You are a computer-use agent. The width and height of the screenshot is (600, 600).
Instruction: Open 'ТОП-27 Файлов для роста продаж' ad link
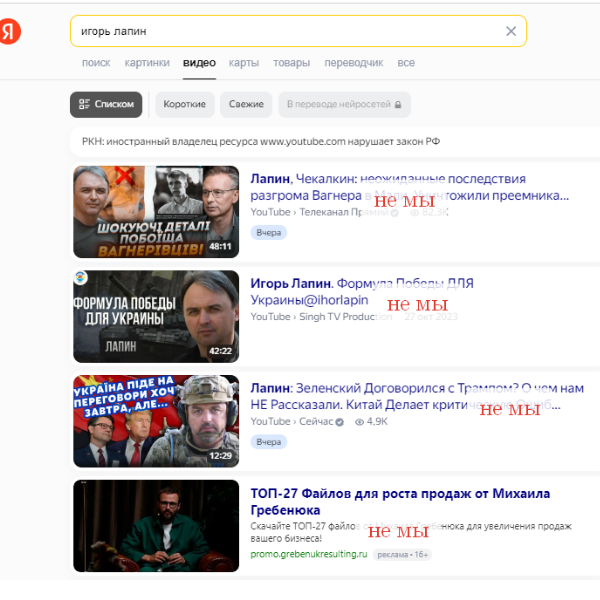tap(400, 502)
